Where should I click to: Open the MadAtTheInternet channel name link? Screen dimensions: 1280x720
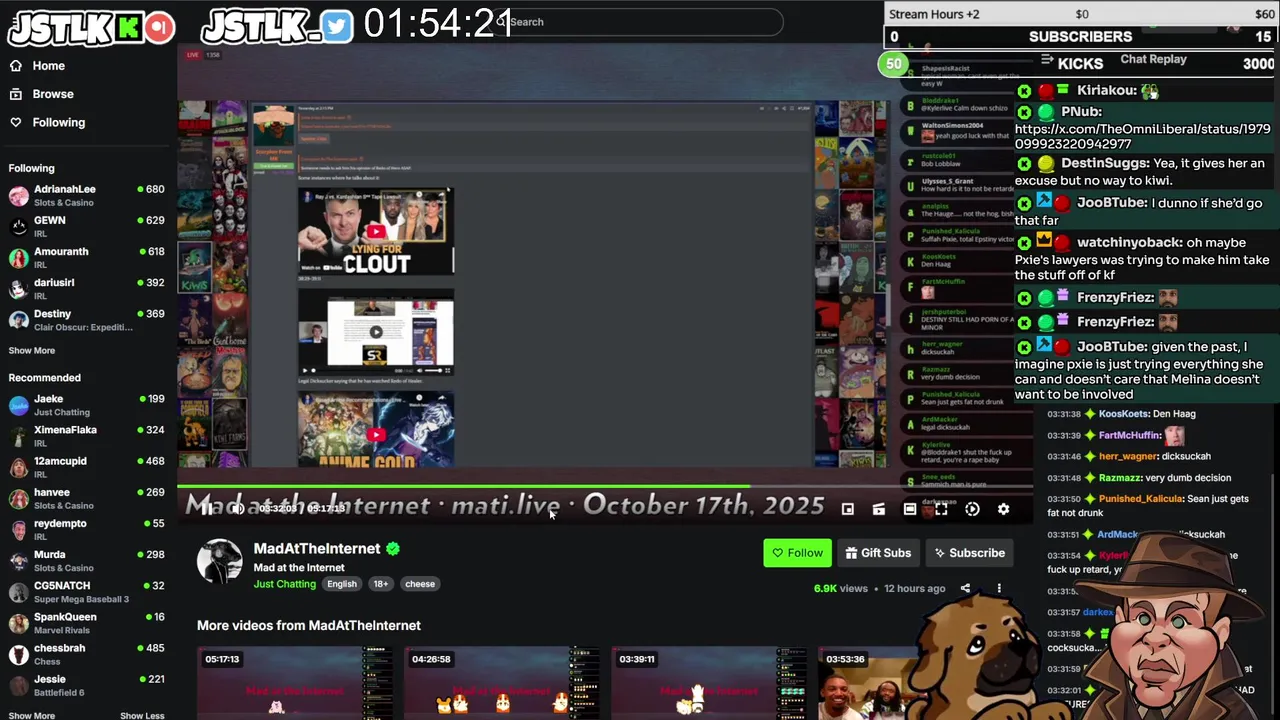tap(317, 548)
